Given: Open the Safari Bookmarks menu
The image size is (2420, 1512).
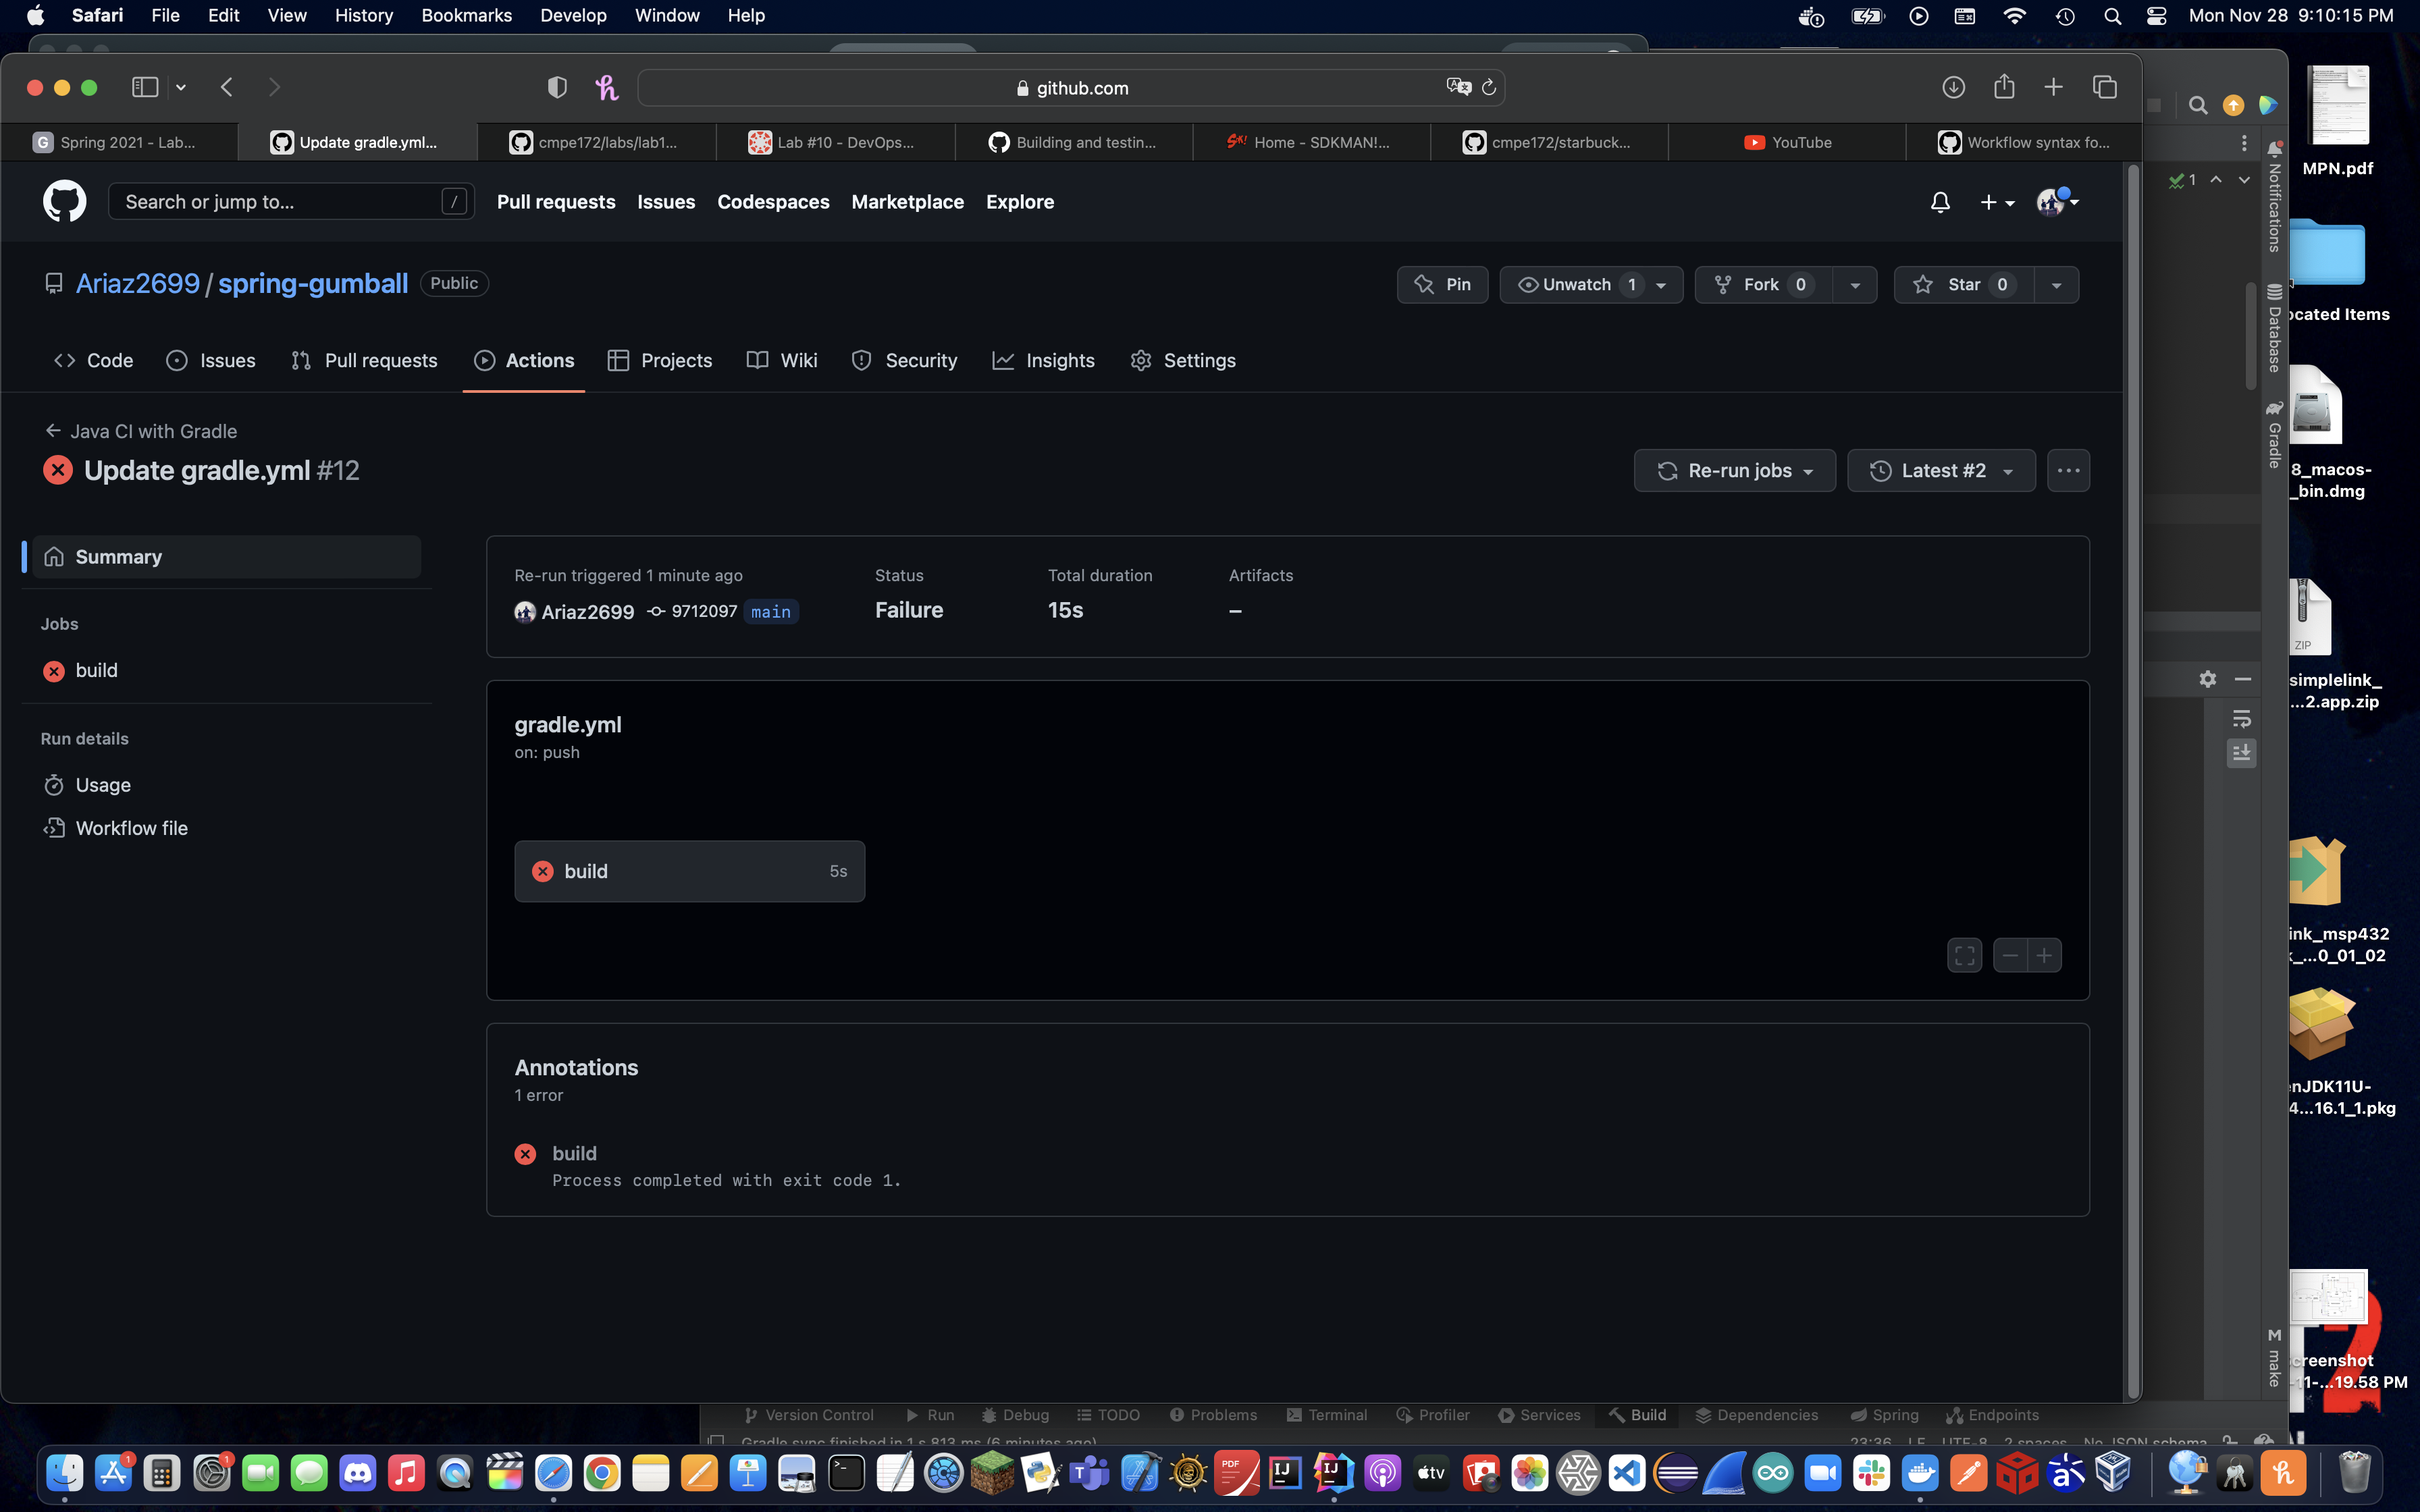Looking at the screenshot, I should pyautogui.click(x=466, y=15).
